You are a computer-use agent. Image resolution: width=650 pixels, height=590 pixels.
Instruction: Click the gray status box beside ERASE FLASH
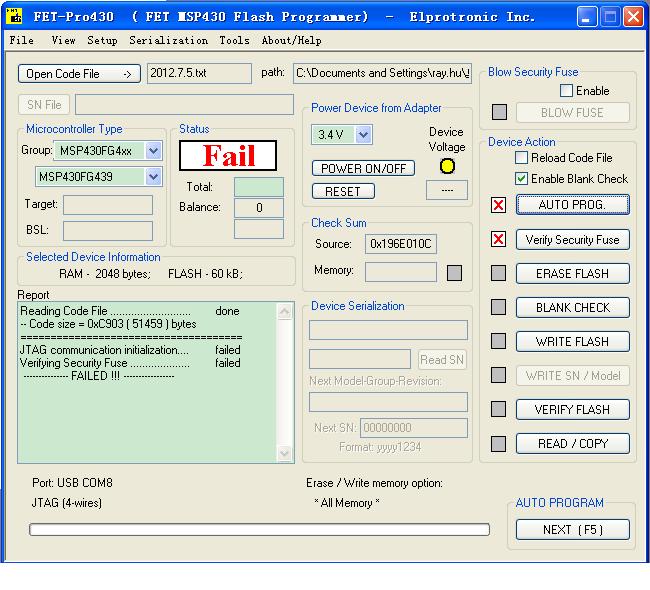tap(498, 273)
